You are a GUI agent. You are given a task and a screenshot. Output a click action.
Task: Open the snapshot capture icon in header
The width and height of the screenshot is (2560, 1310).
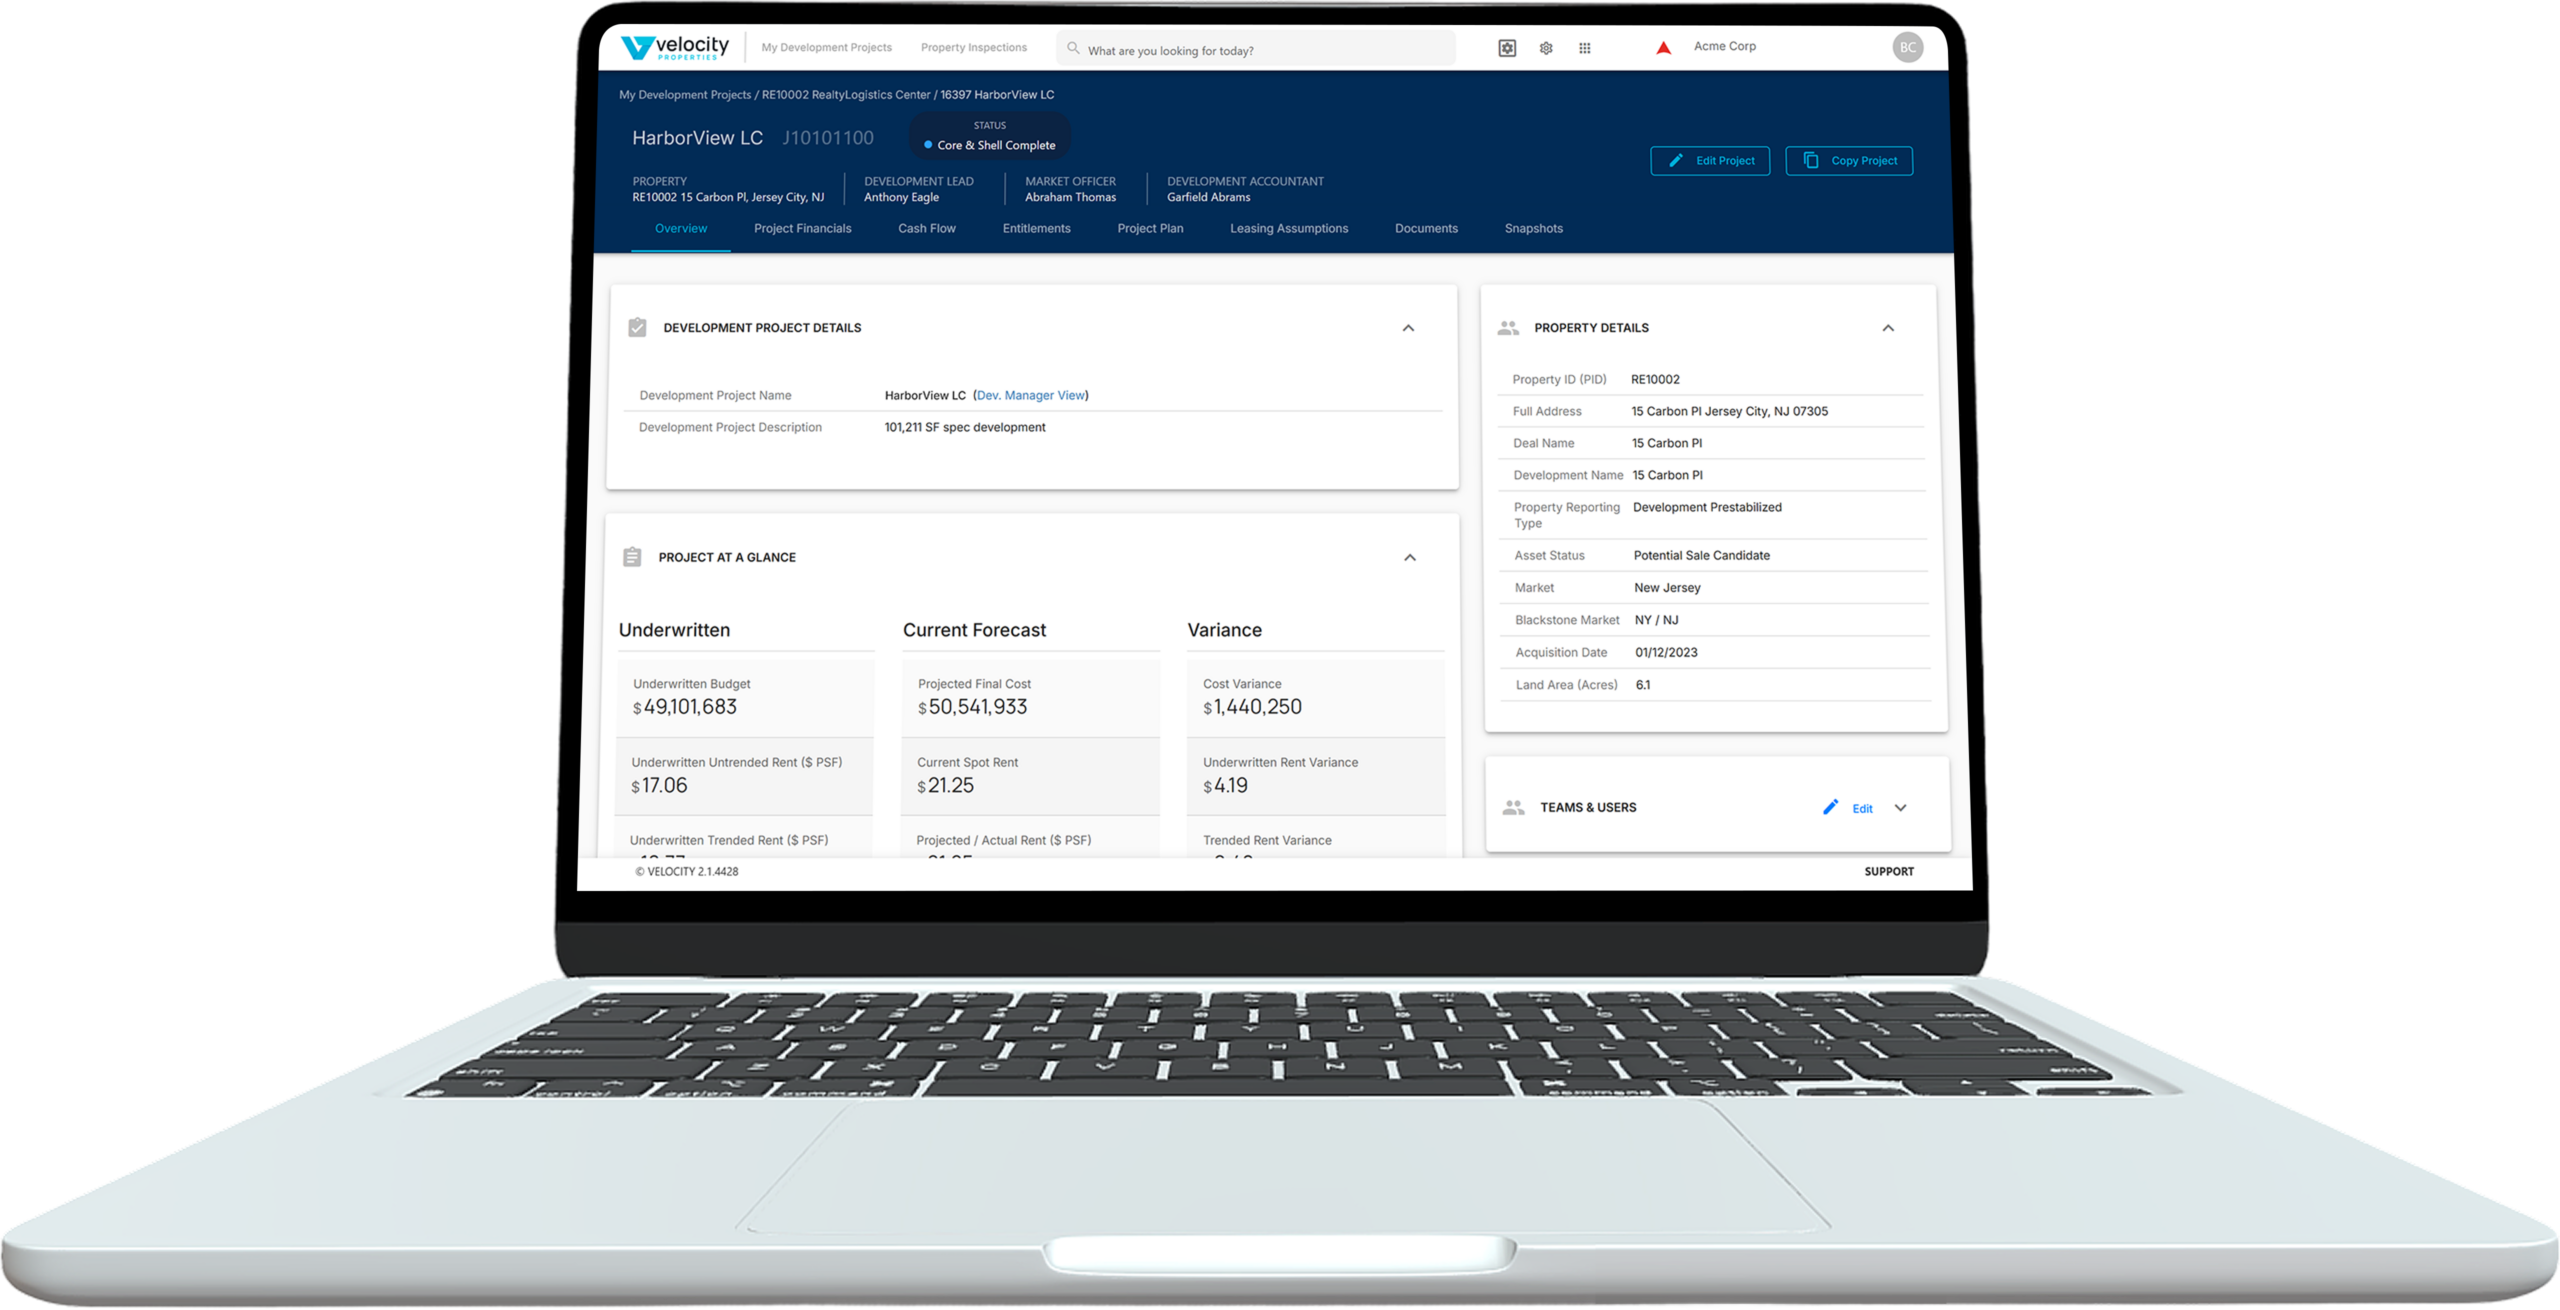pos(1507,48)
